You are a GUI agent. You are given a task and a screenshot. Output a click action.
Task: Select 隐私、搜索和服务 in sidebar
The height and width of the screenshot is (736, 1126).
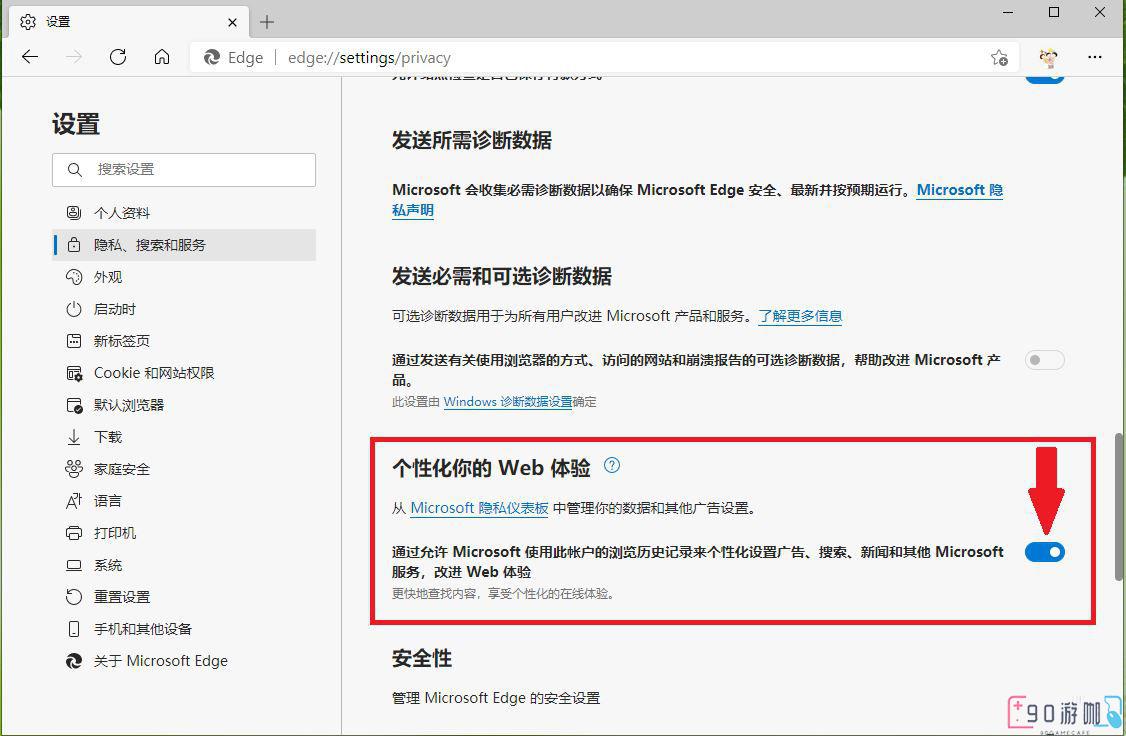coord(184,245)
